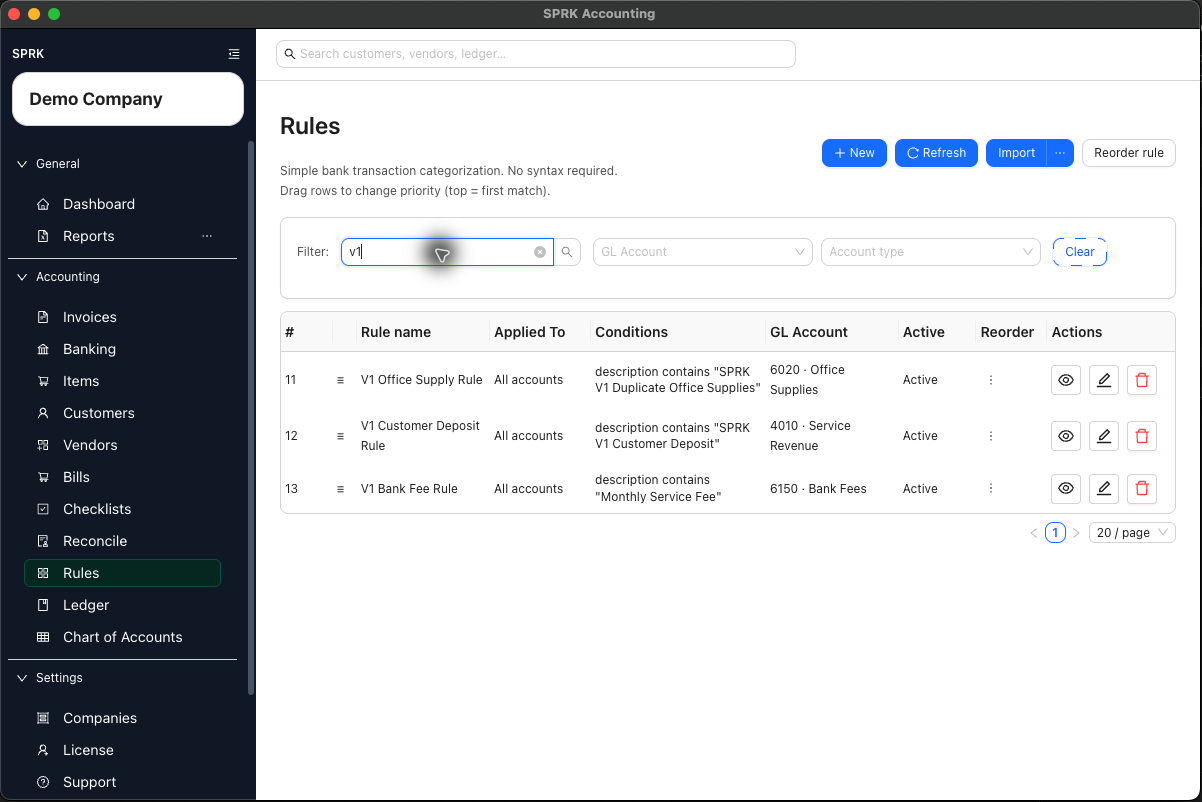Grab drag handle for V1 Customer Deposit Rule
The image size is (1202, 802).
point(340,436)
